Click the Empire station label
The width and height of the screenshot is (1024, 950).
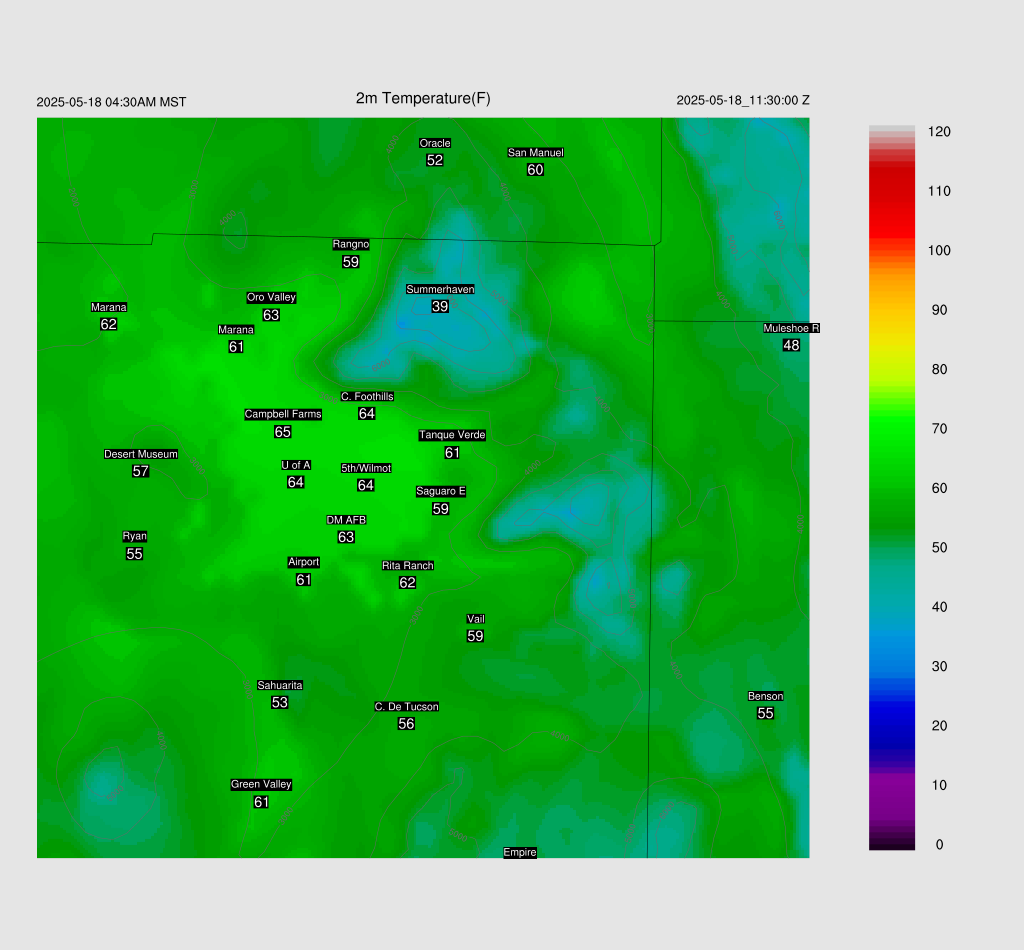coord(520,852)
